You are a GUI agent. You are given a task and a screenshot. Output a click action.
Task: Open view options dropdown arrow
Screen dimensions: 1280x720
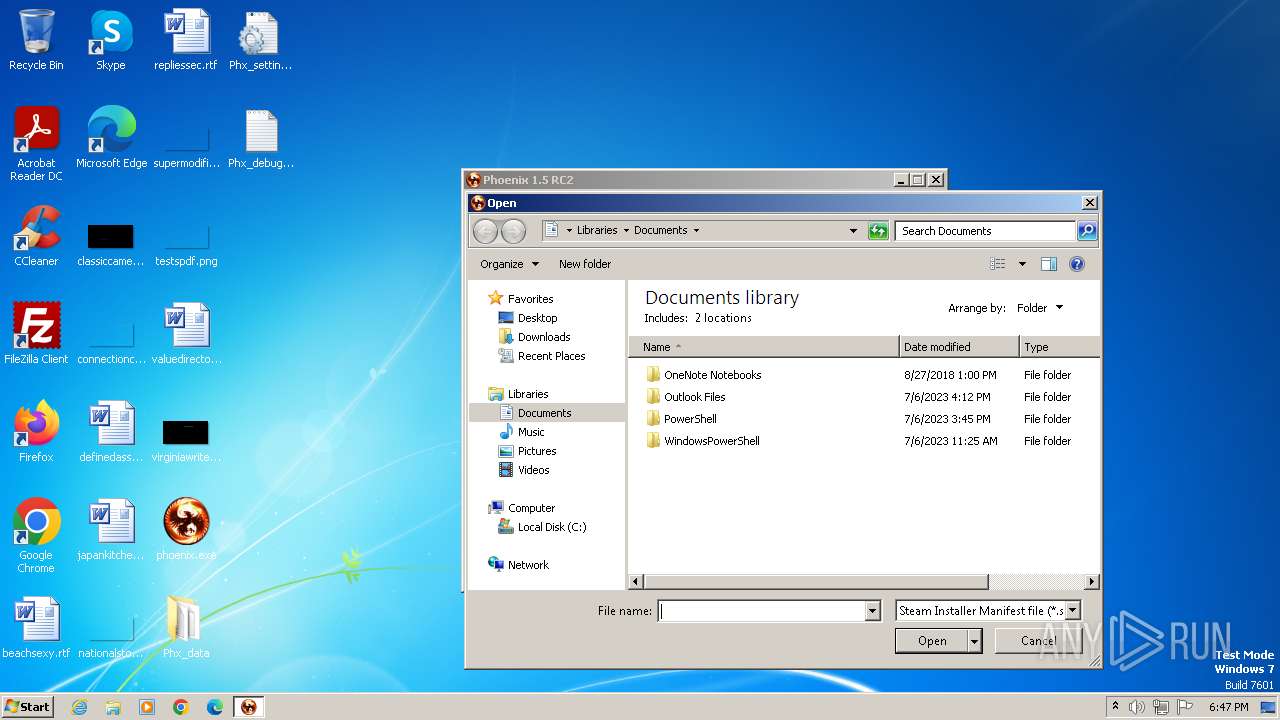tap(1022, 264)
